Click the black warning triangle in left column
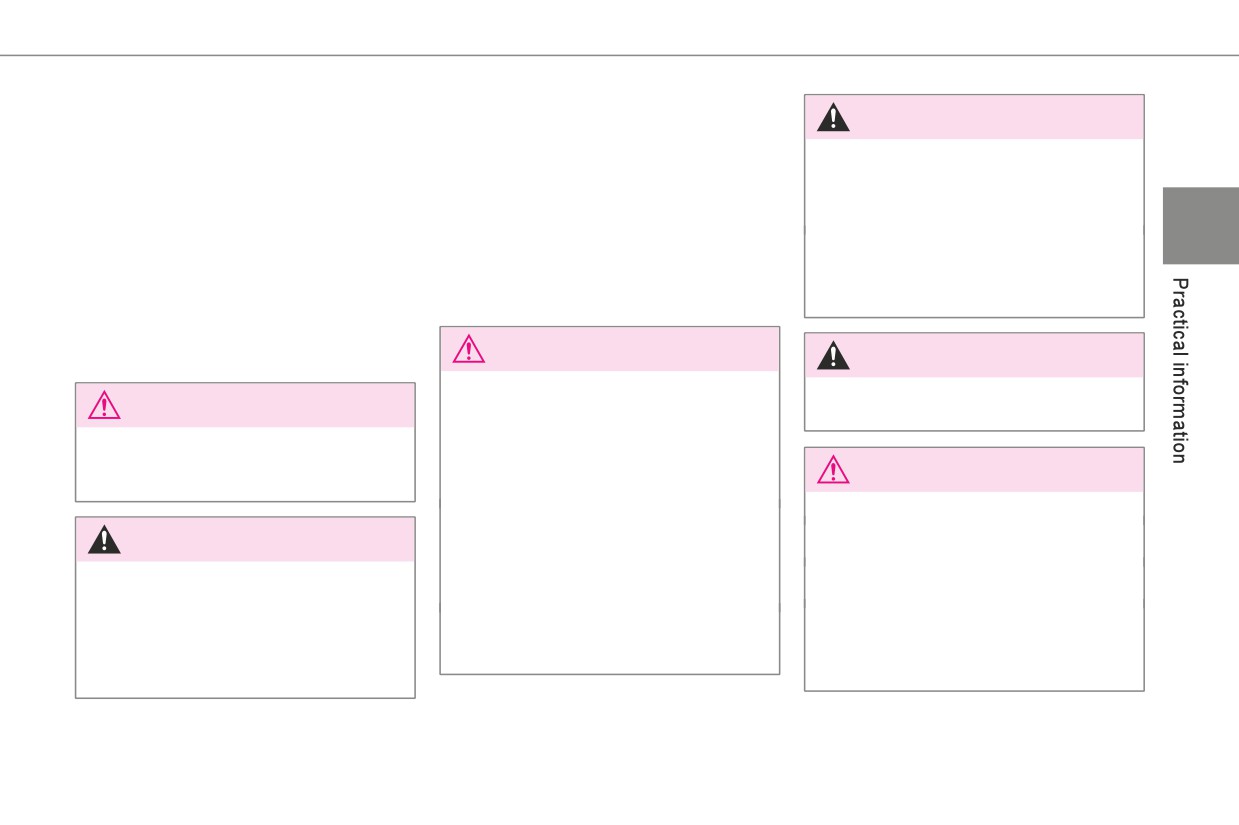This screenshot has height=825, width=1239. tap(104, 540)
